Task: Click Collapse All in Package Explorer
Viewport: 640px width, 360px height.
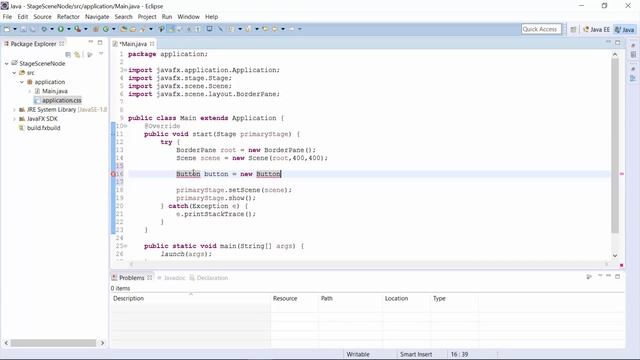Action: coord(68,54)
